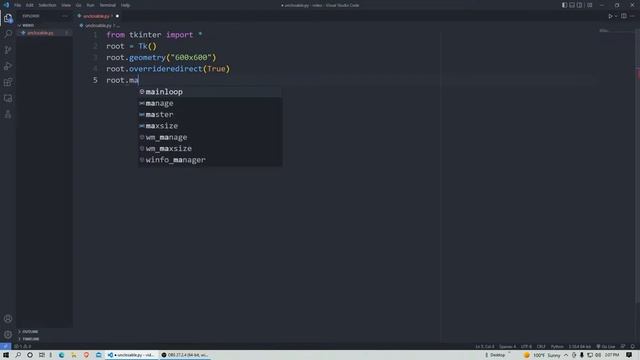
Task: Open the Run menu
Action: [90, 5]
